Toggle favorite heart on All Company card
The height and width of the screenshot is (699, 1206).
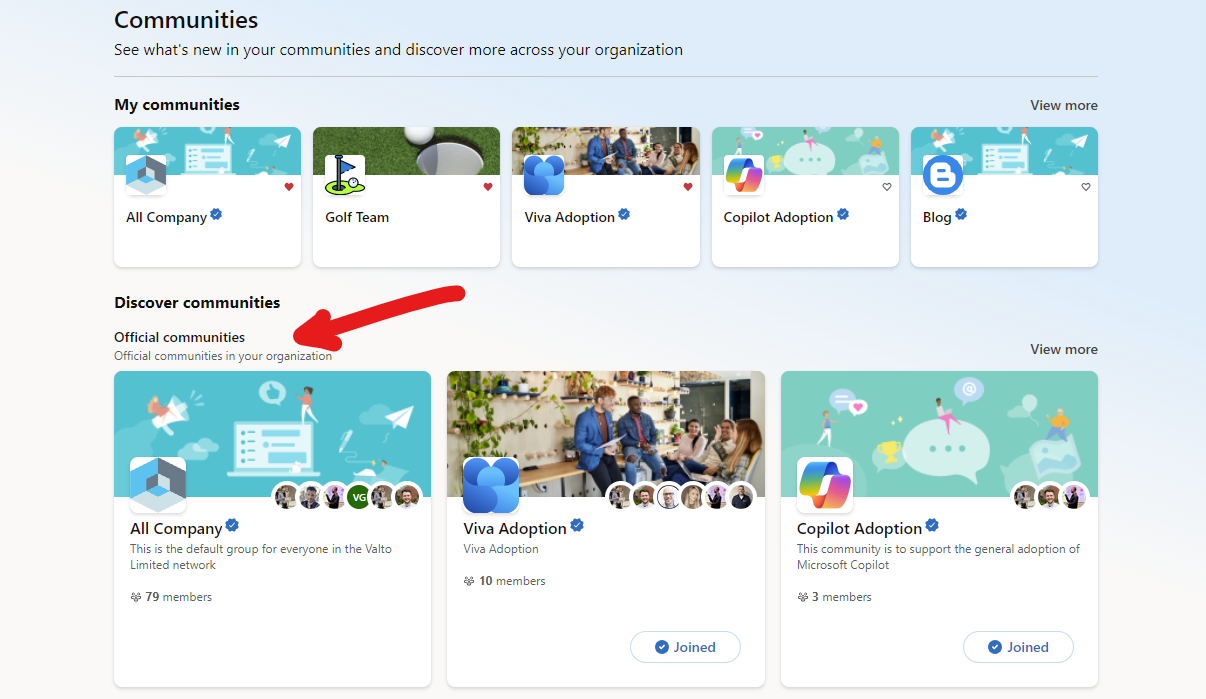(x=289, y=187)
